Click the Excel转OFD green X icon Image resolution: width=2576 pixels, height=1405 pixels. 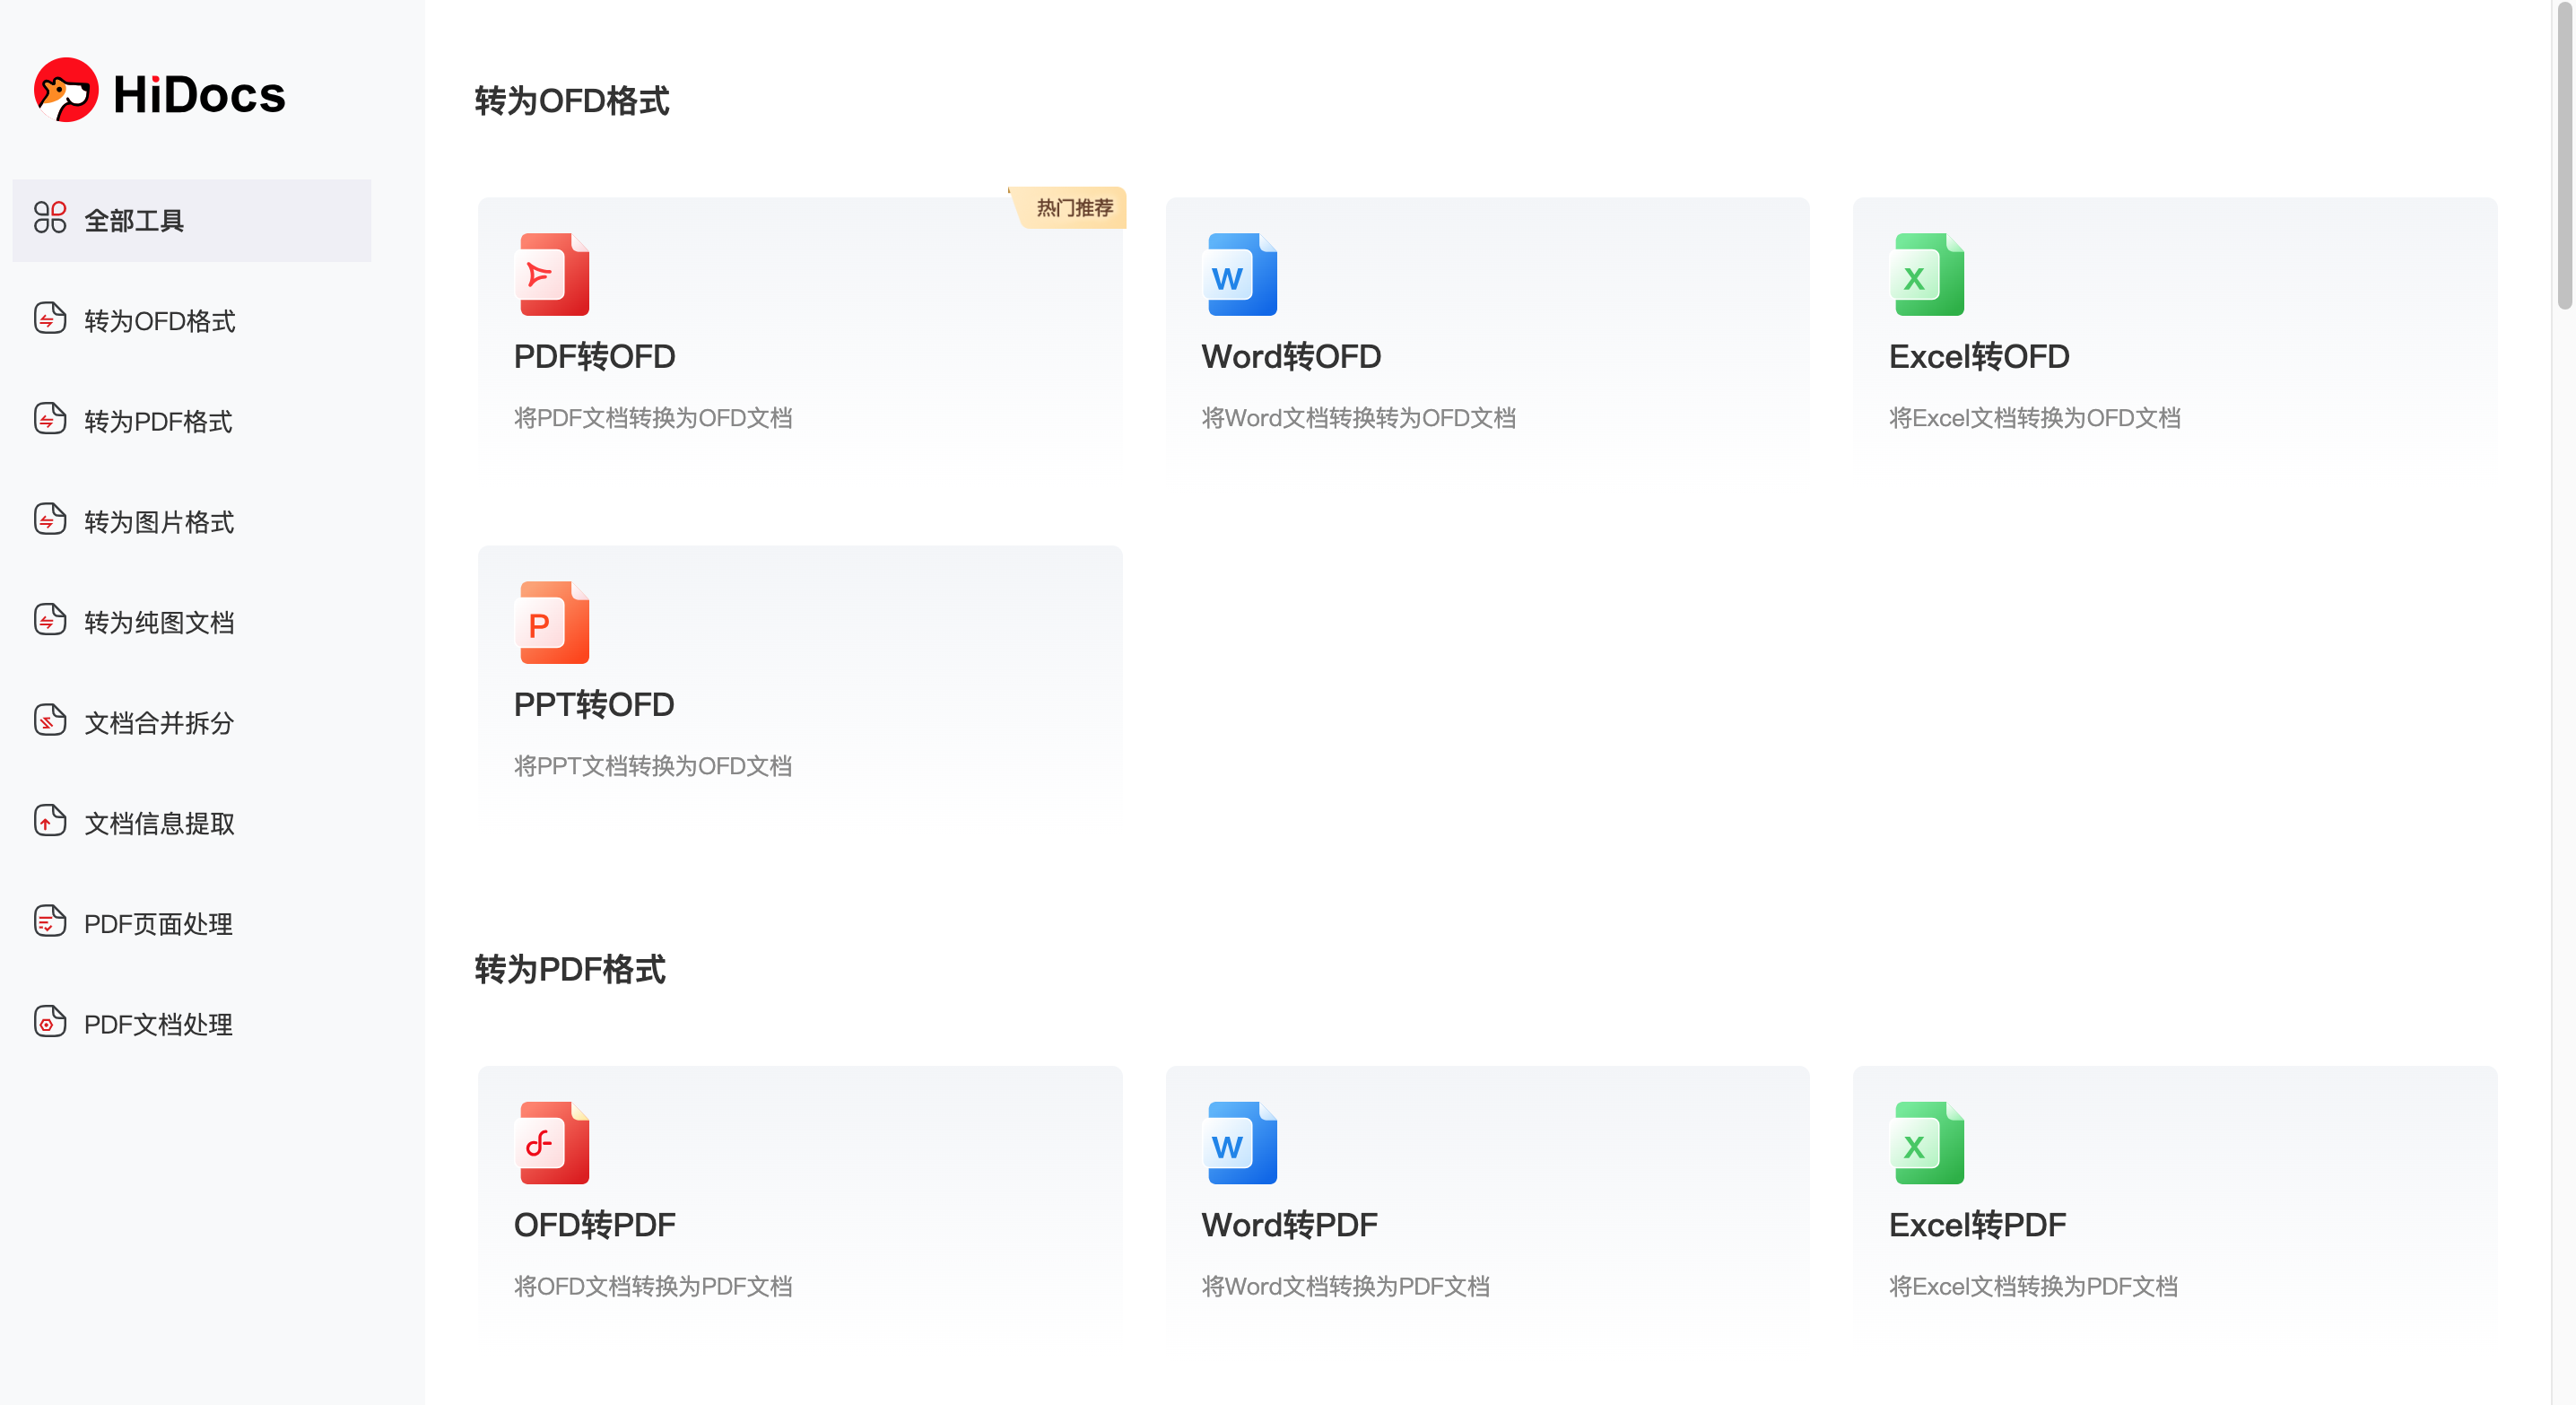[1928, 274]
